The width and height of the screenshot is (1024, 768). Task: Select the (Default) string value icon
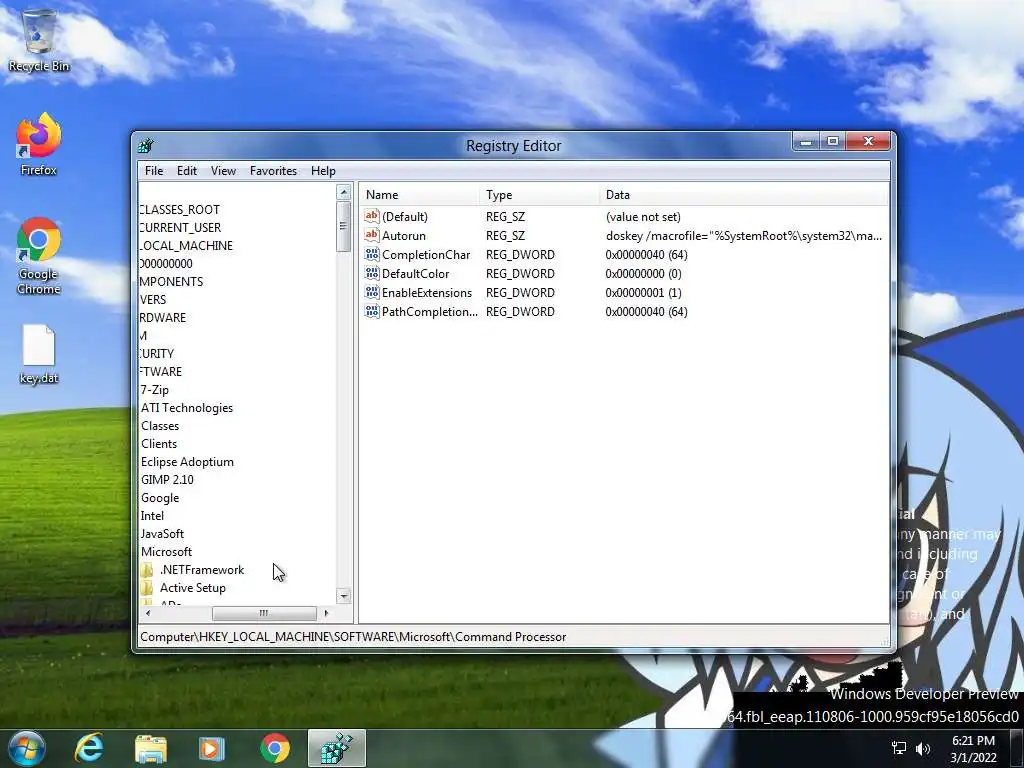(372, 216)
